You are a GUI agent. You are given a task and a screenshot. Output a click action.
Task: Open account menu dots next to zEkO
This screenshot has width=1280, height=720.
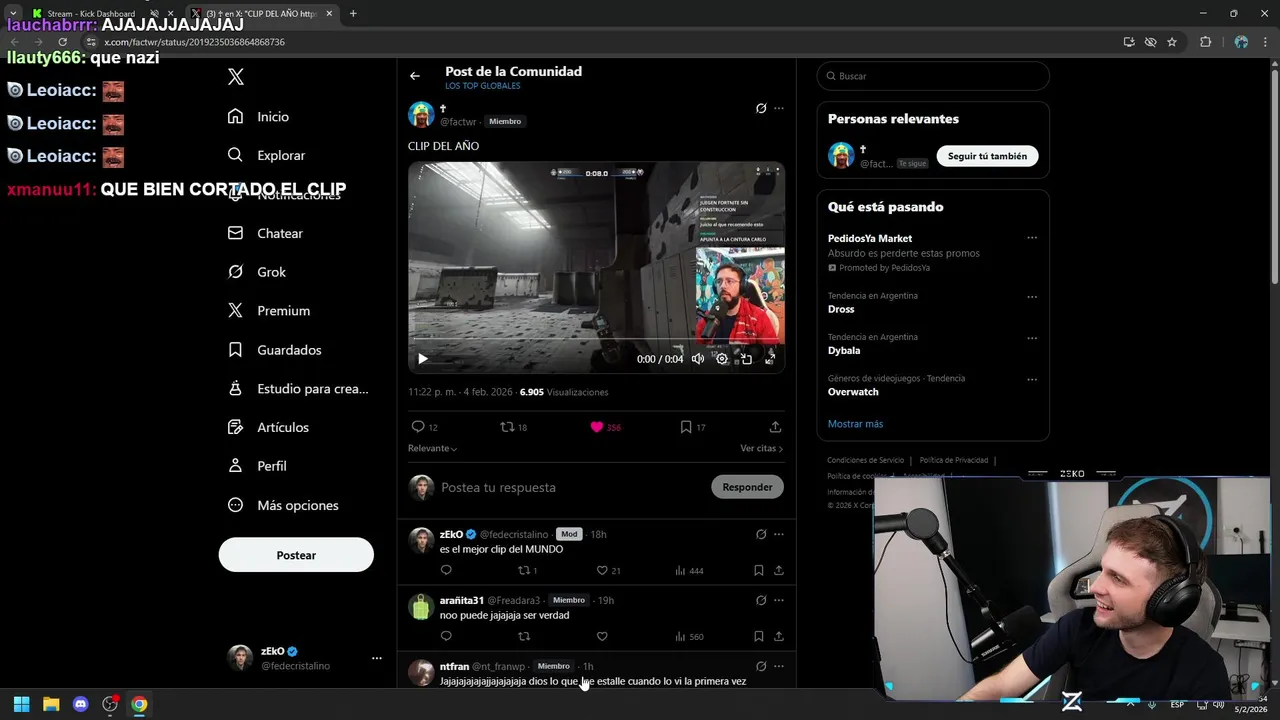(x=377, y=658)
